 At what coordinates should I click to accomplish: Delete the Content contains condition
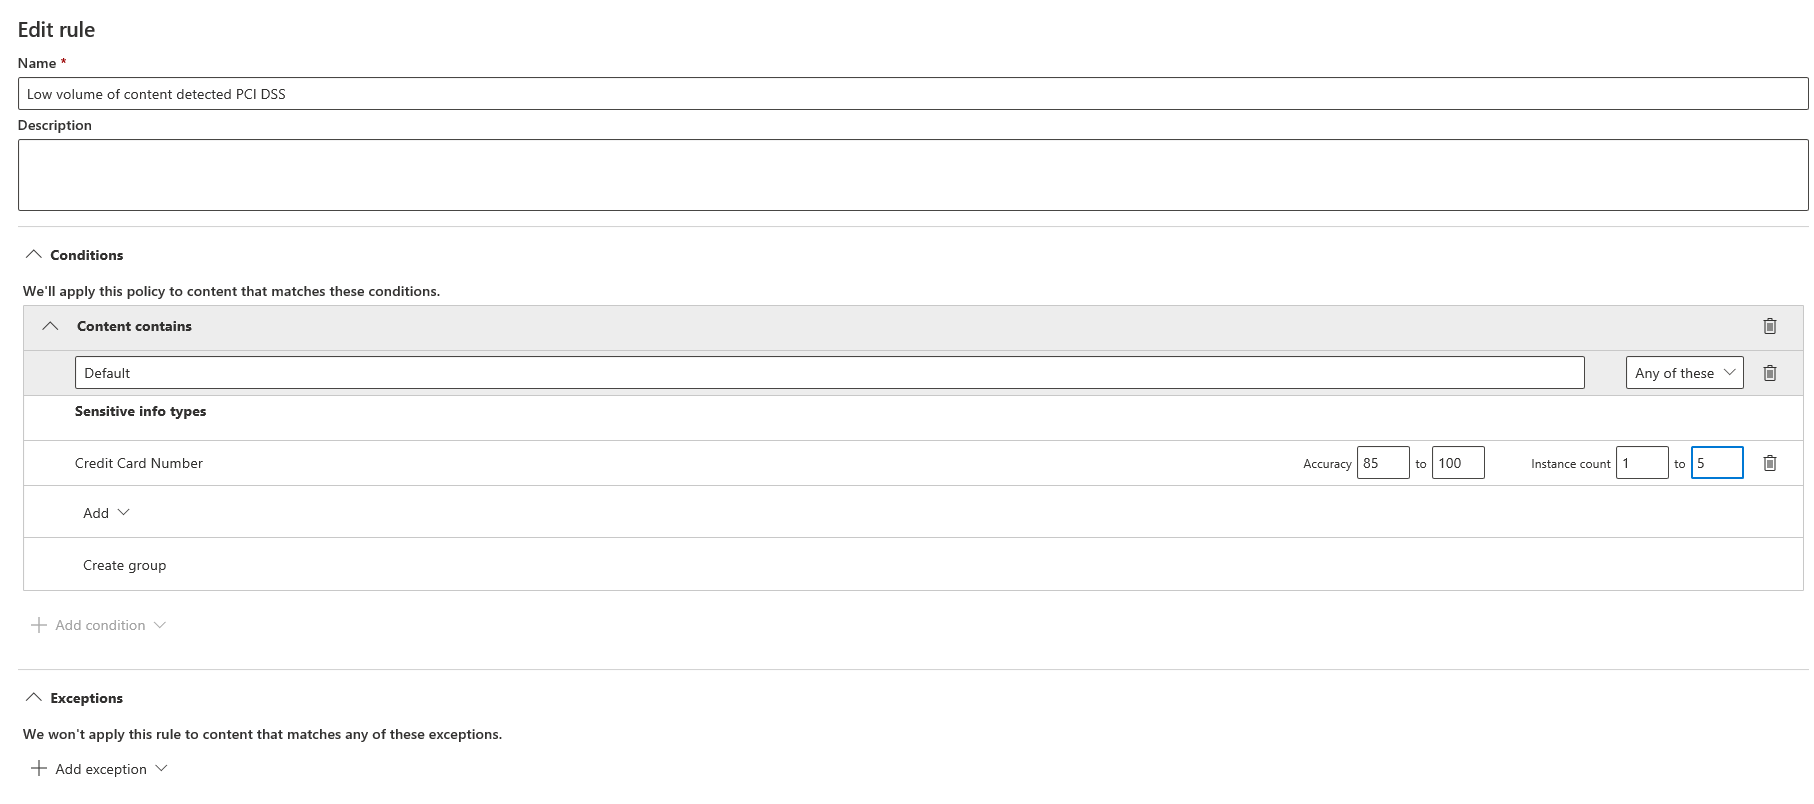1769,326
